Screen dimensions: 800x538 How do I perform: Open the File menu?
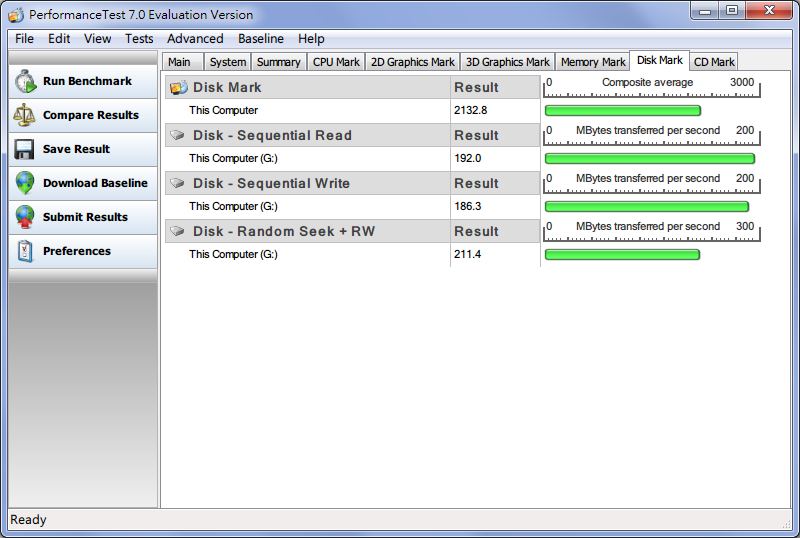[x=24, y=39]
